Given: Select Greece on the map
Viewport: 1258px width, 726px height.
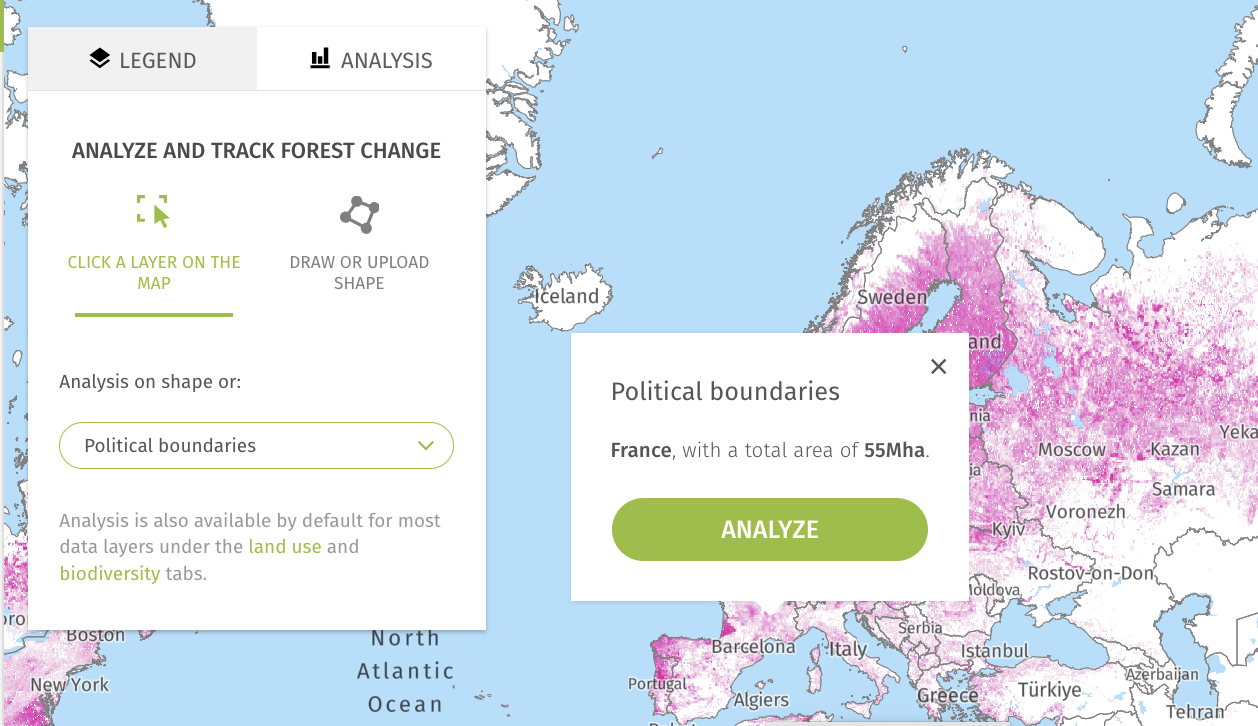Looking at the screenshot, I should [945, 695].
